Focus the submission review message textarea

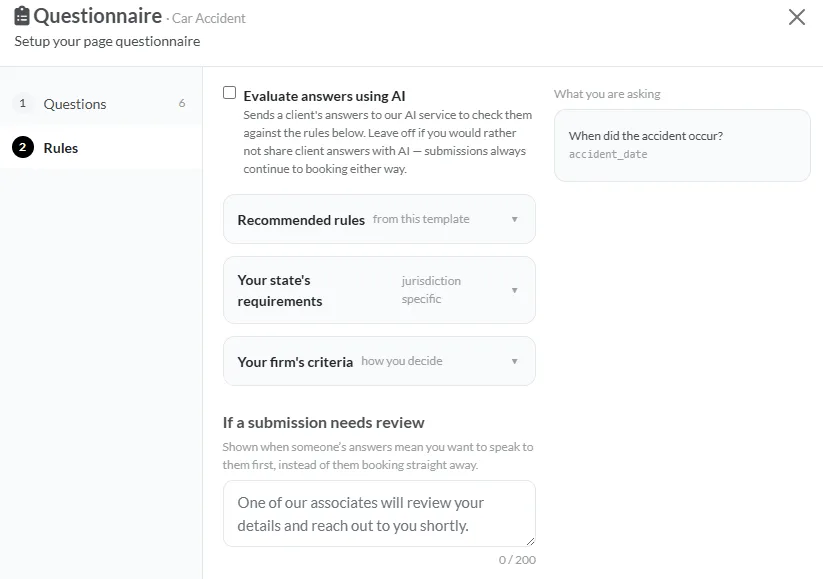pyautogui.click(x=379, y=513)
